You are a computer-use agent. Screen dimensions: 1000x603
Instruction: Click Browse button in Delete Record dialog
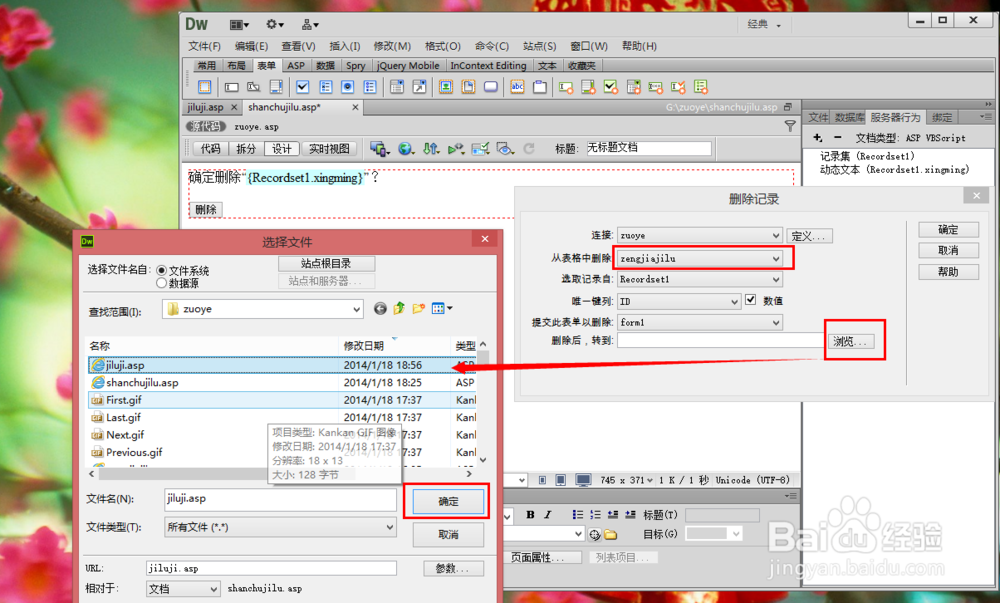(850, 341)
